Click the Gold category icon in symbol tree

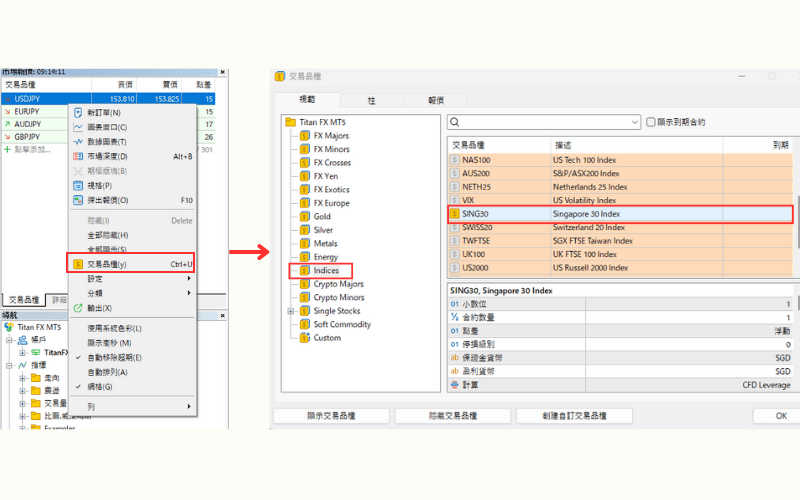[304, 216]
